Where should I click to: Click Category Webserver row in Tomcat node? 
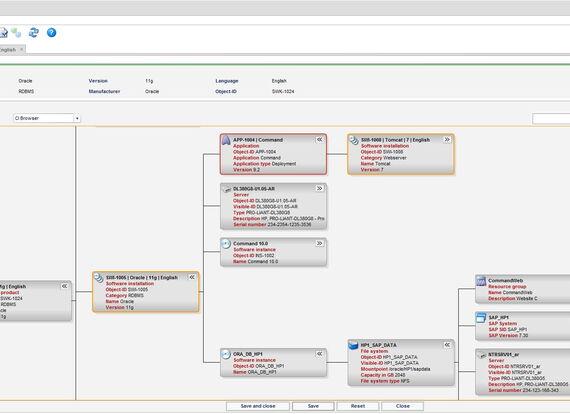[x=384, y=158]
